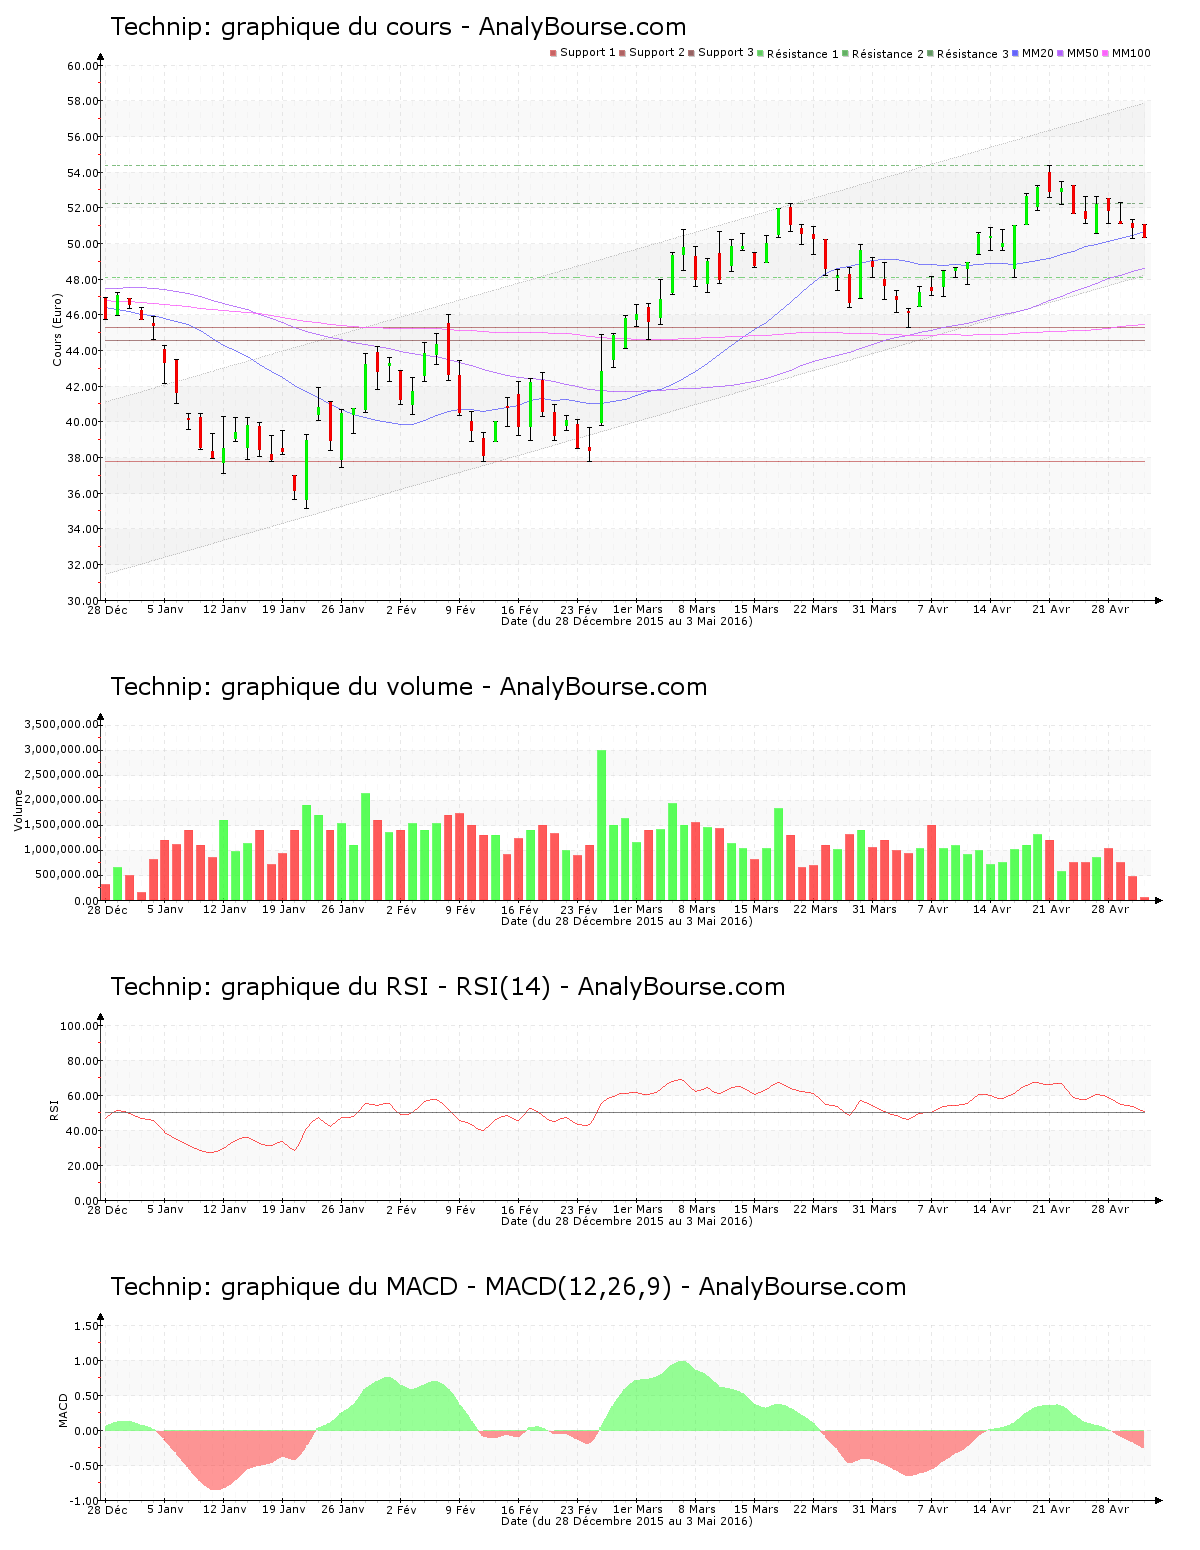Click '28 Déc' date under price chart
The width and height of the screenshot is (1200, 1550).
tap(107, 609)
